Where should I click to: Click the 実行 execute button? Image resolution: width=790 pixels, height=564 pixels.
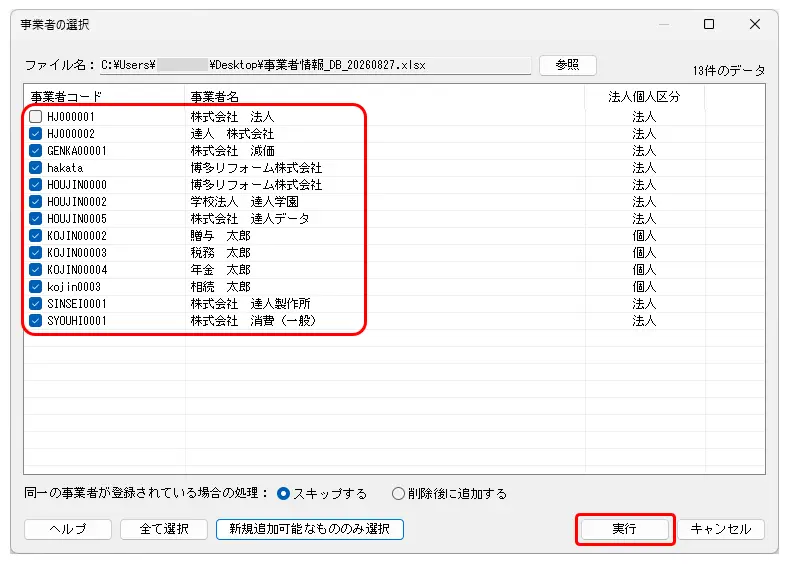(625, 529)
